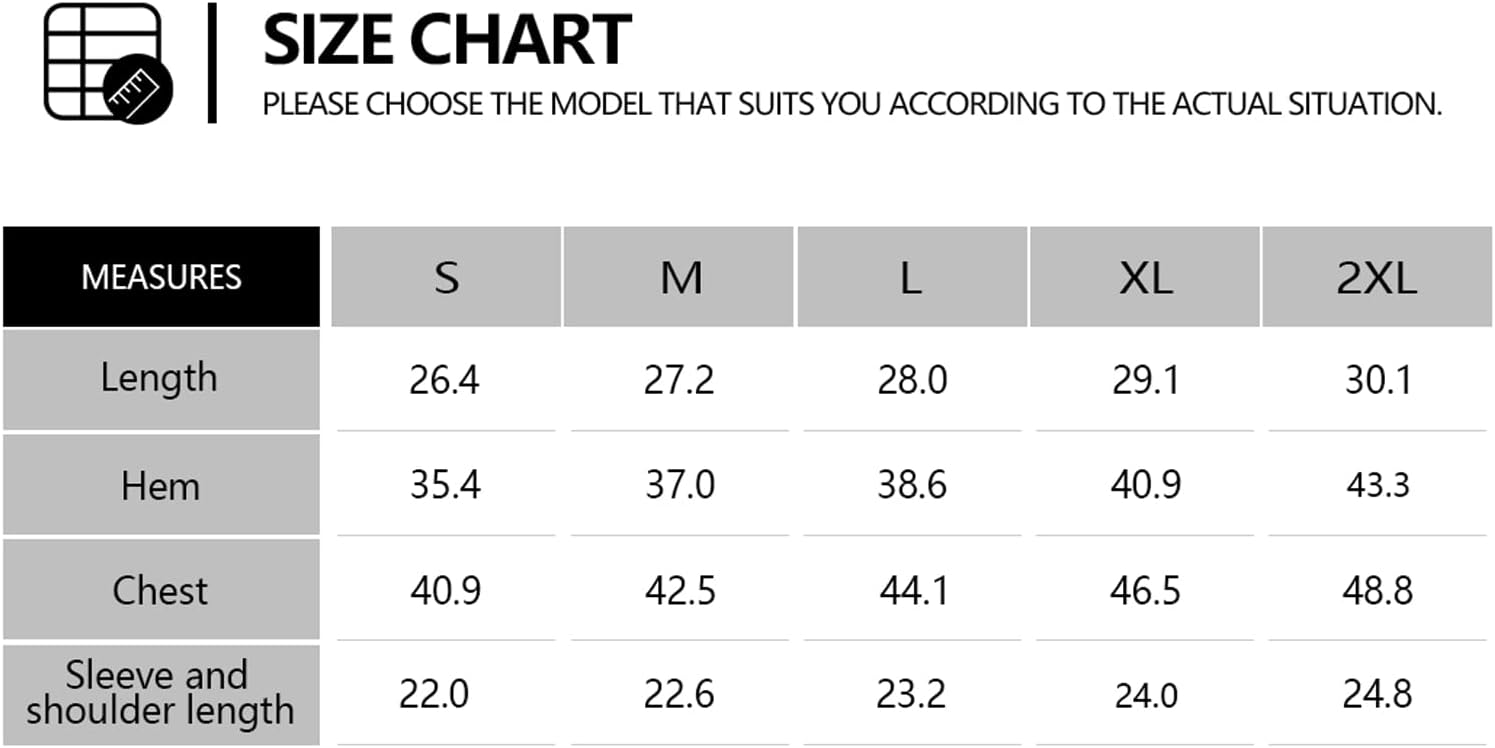Select the MEASURES header cell

161,277
